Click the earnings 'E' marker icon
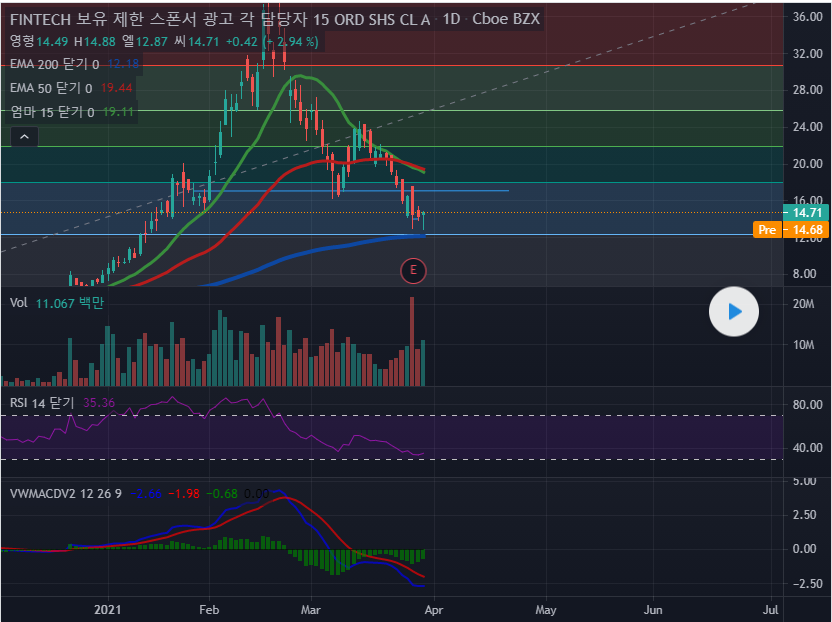This screenshot has width=832, height=622. 413,269
